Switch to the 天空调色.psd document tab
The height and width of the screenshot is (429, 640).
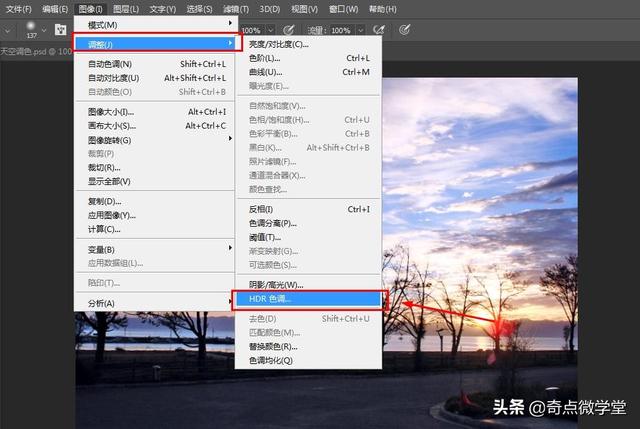click(36, 51)
